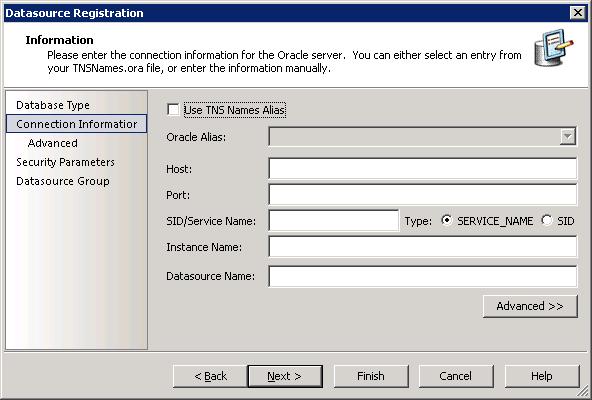This screenshot has width=592, height=400.
Task: Click into the Host input field
Action: click(422, 168)
